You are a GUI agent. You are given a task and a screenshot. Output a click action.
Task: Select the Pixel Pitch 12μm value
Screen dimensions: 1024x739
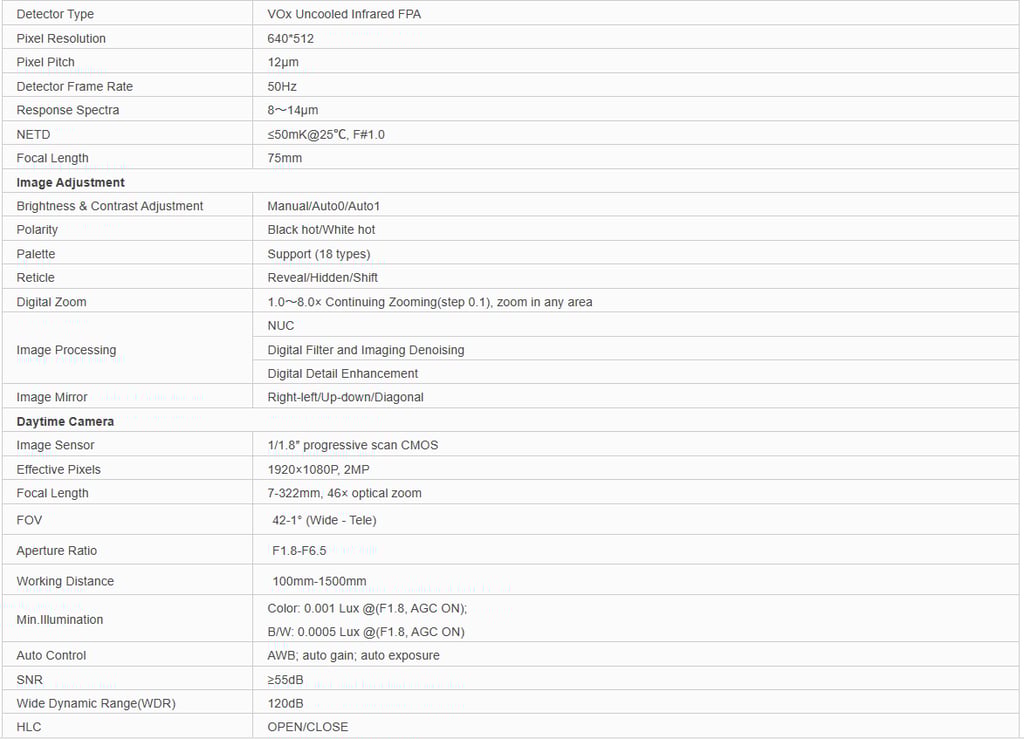click(x=283, y=62)
